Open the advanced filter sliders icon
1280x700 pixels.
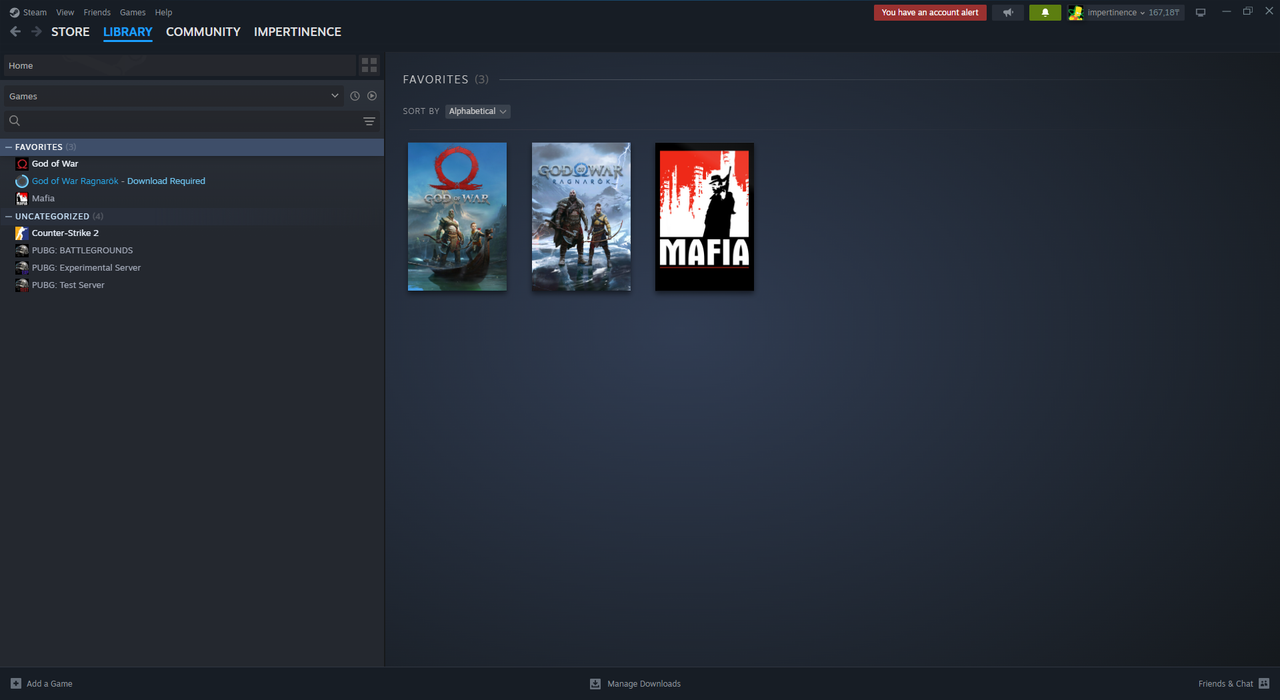pos(369,121)
